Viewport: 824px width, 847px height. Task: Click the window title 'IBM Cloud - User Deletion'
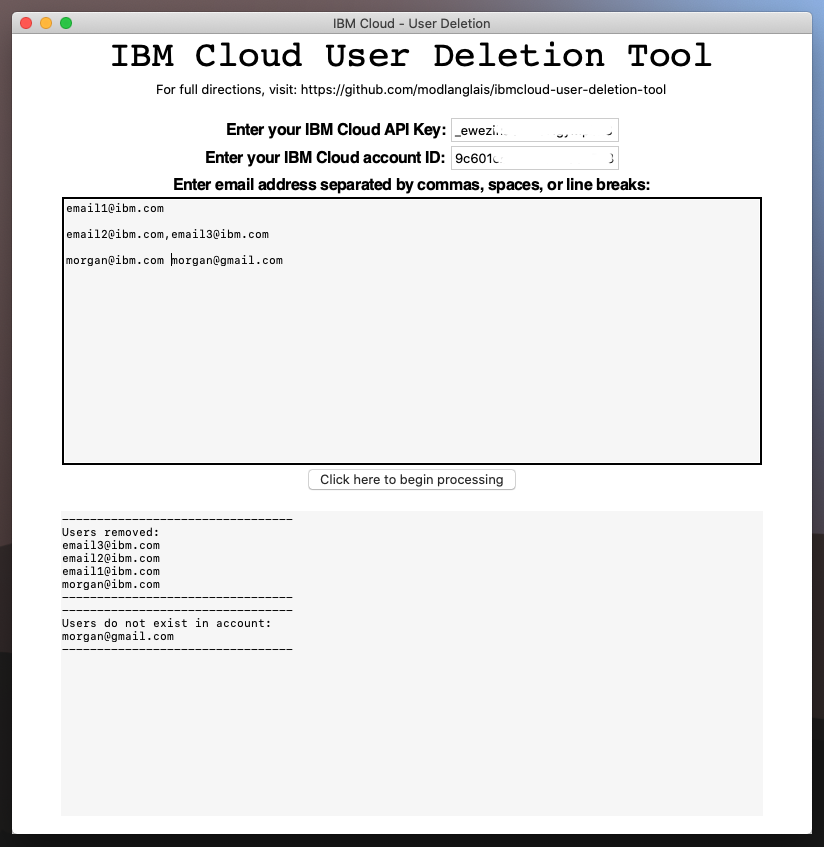tap(412, 24)
